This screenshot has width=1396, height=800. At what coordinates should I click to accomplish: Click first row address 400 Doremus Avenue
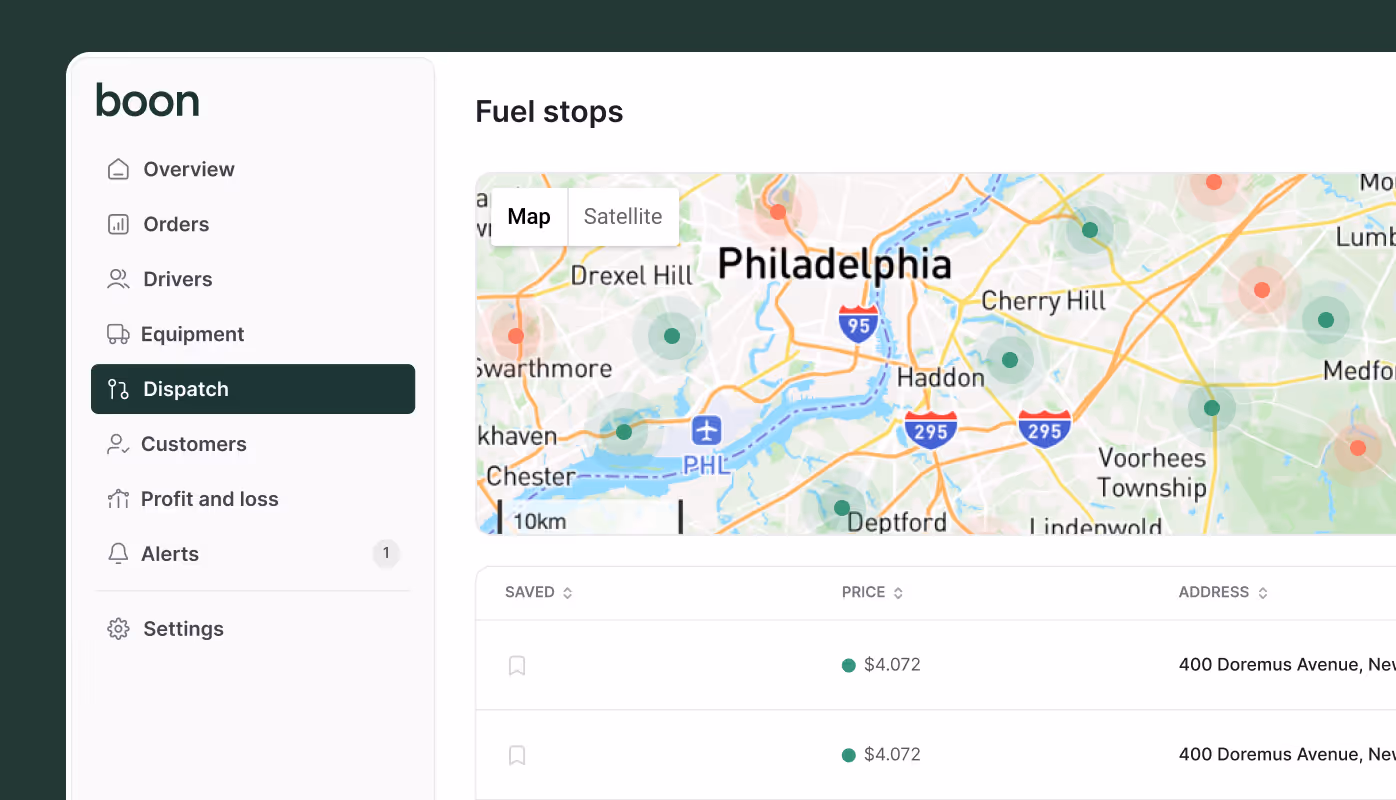pos(1287,665)
